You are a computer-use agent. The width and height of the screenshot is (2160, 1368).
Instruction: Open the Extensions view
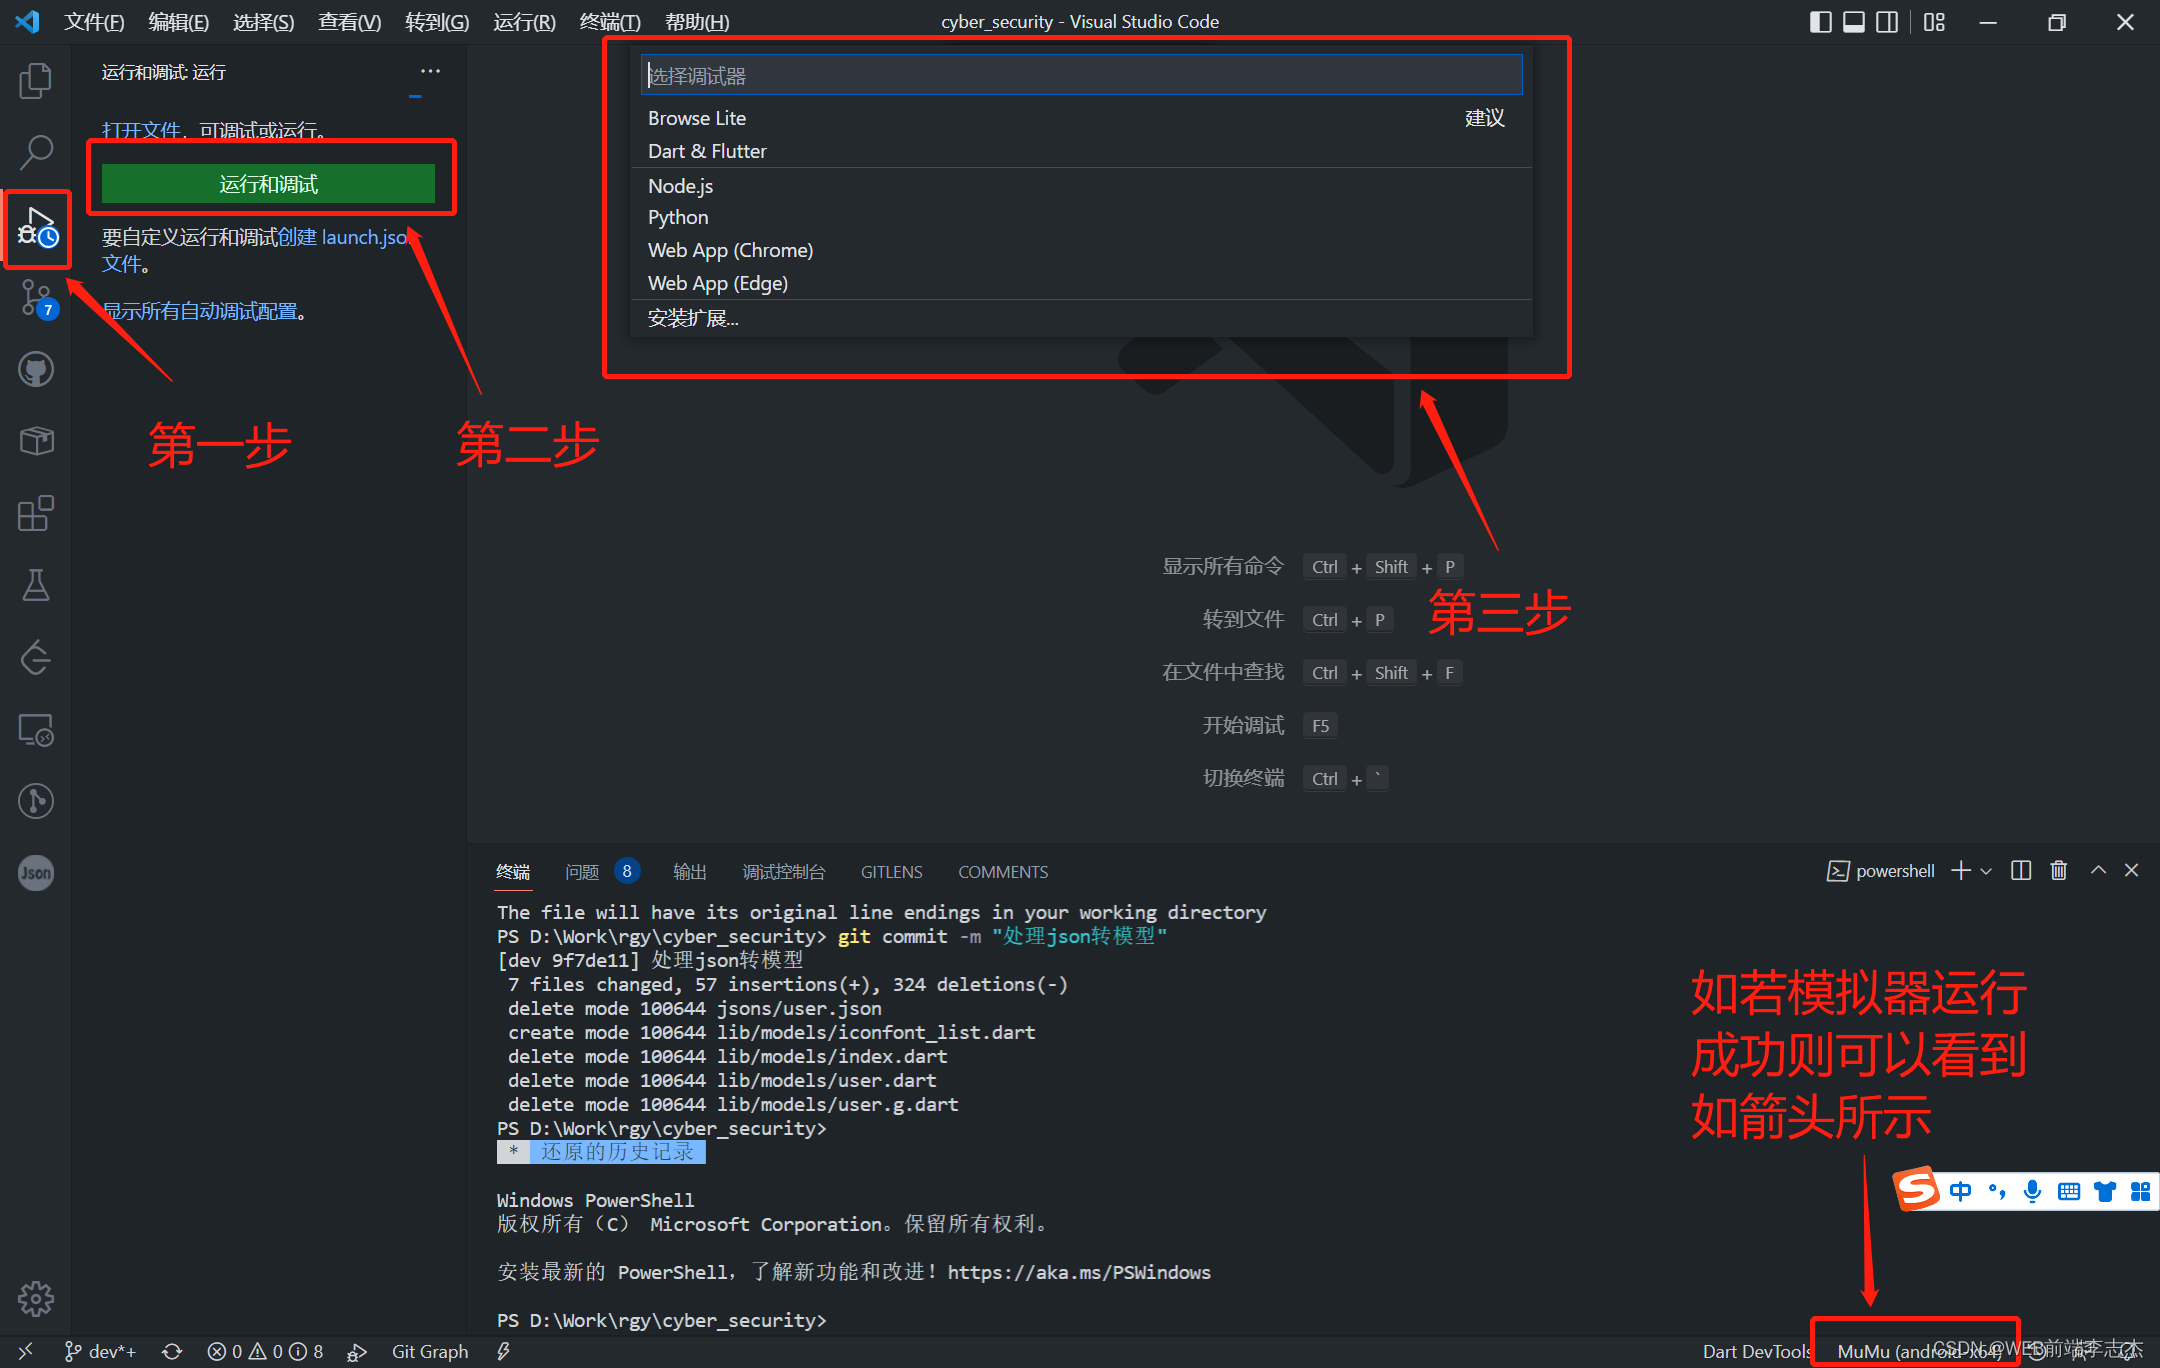coord(36,513)
